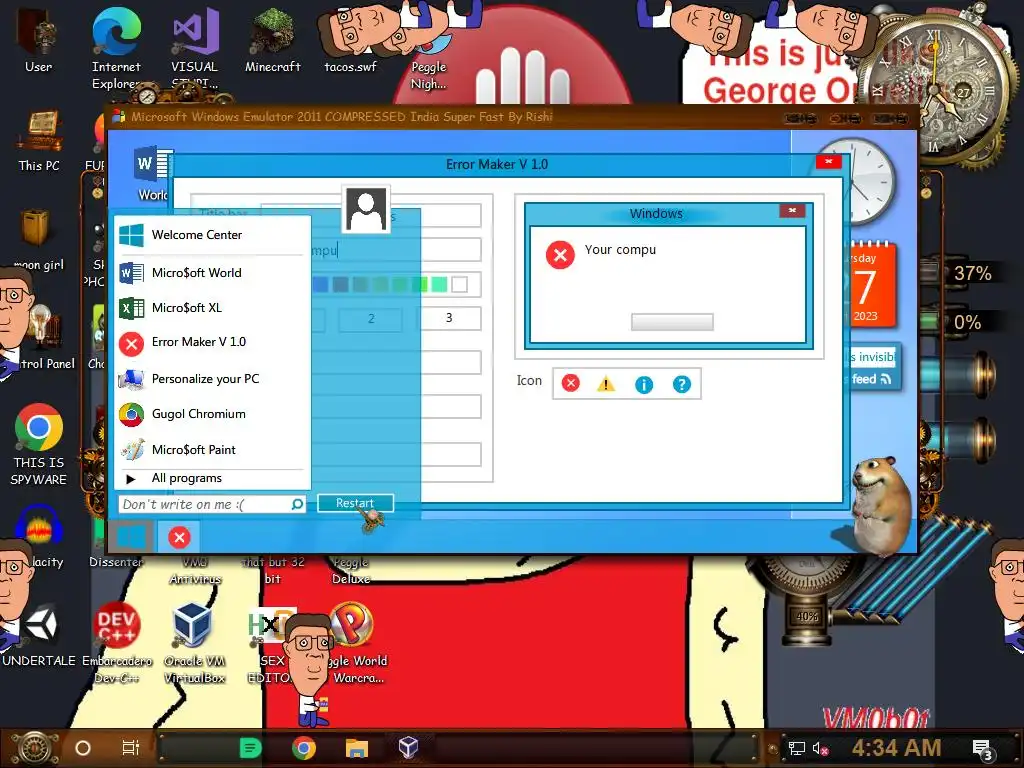Select the yellow warning triangle icon option

(x=606, y=384)
